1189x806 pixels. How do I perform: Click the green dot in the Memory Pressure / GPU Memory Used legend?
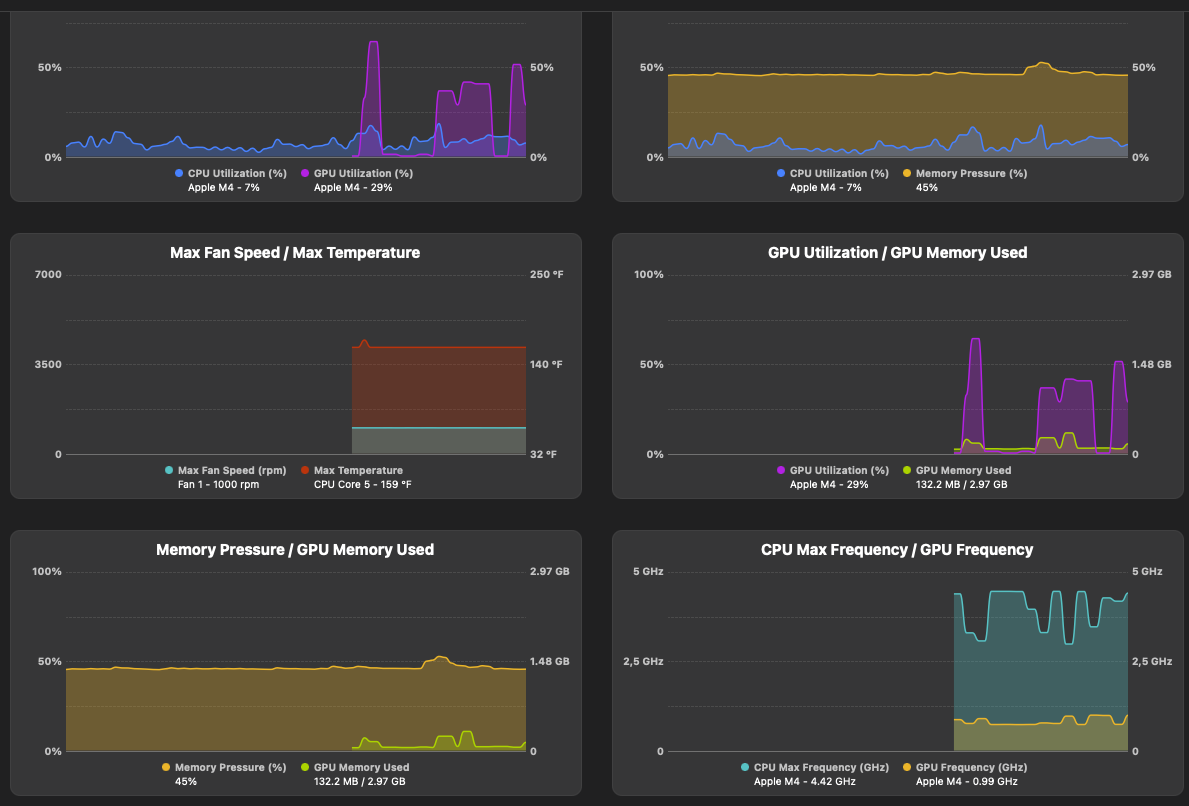pos(305,767)
